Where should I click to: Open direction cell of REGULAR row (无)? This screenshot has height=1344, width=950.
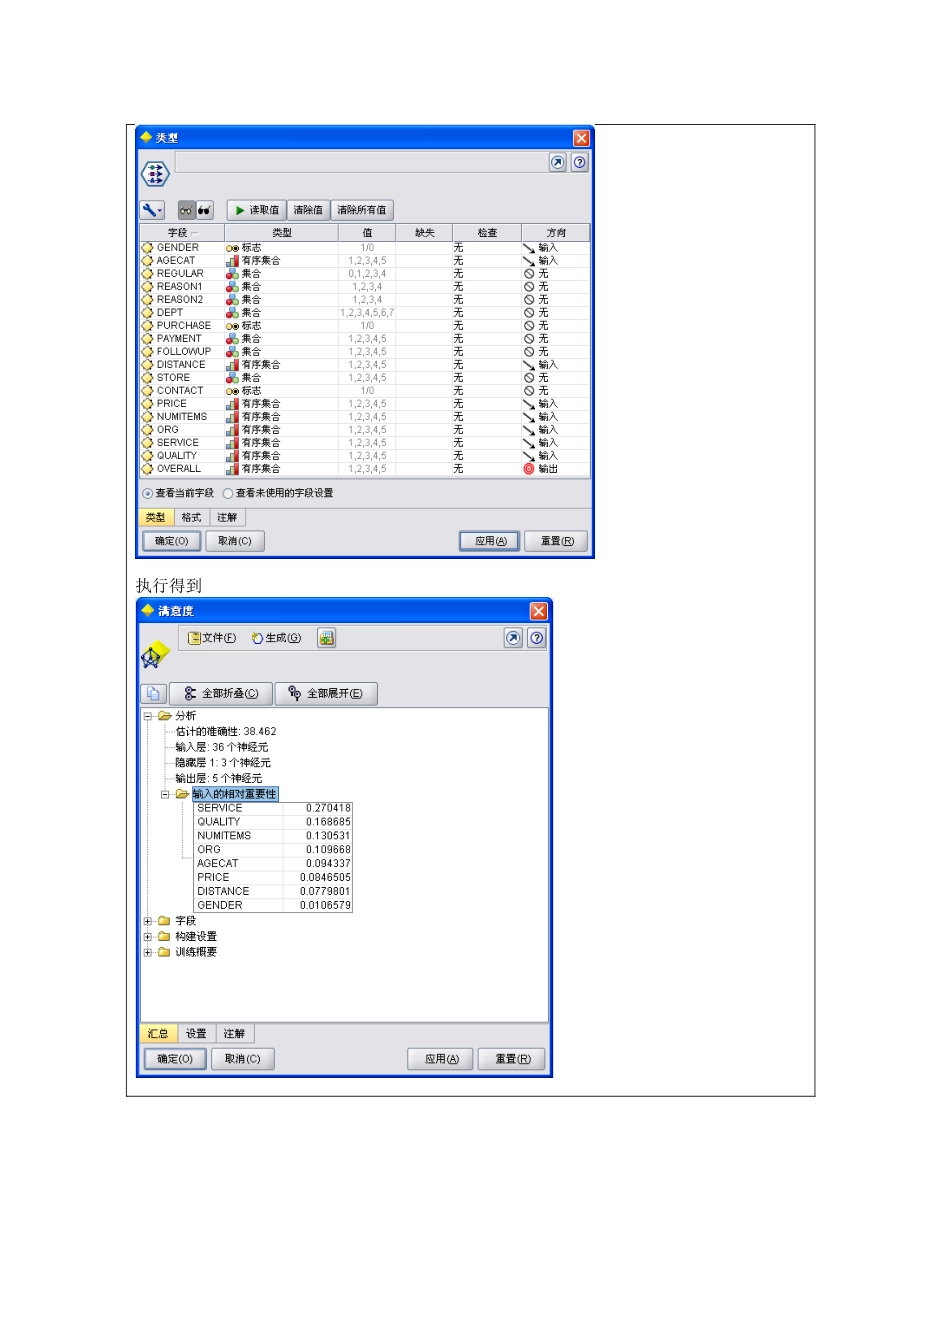[x=556, y=273]
